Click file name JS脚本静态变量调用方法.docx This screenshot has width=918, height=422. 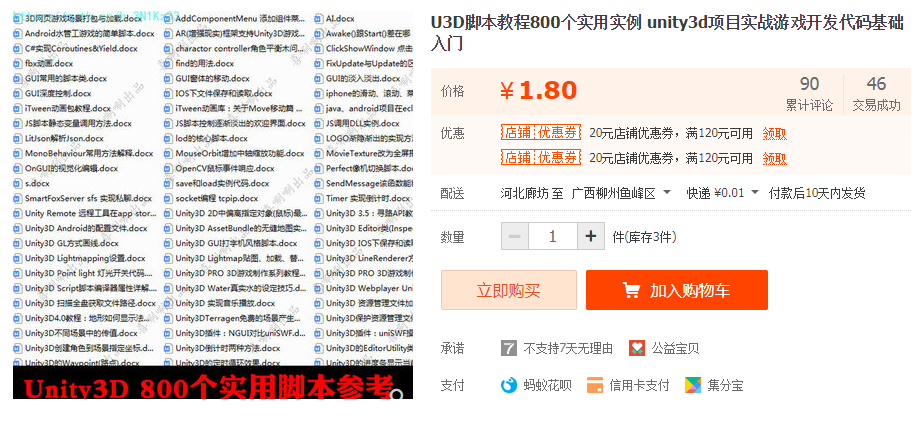[x=78, y=123]
